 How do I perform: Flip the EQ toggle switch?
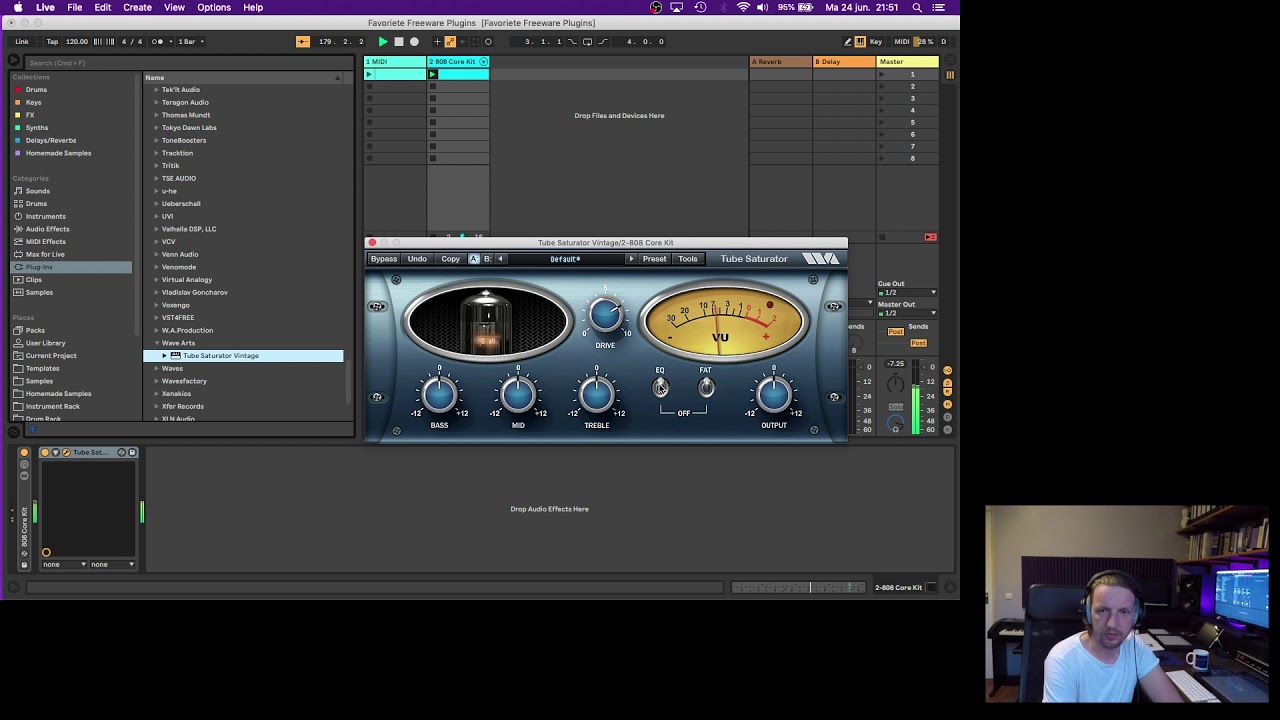660,388
